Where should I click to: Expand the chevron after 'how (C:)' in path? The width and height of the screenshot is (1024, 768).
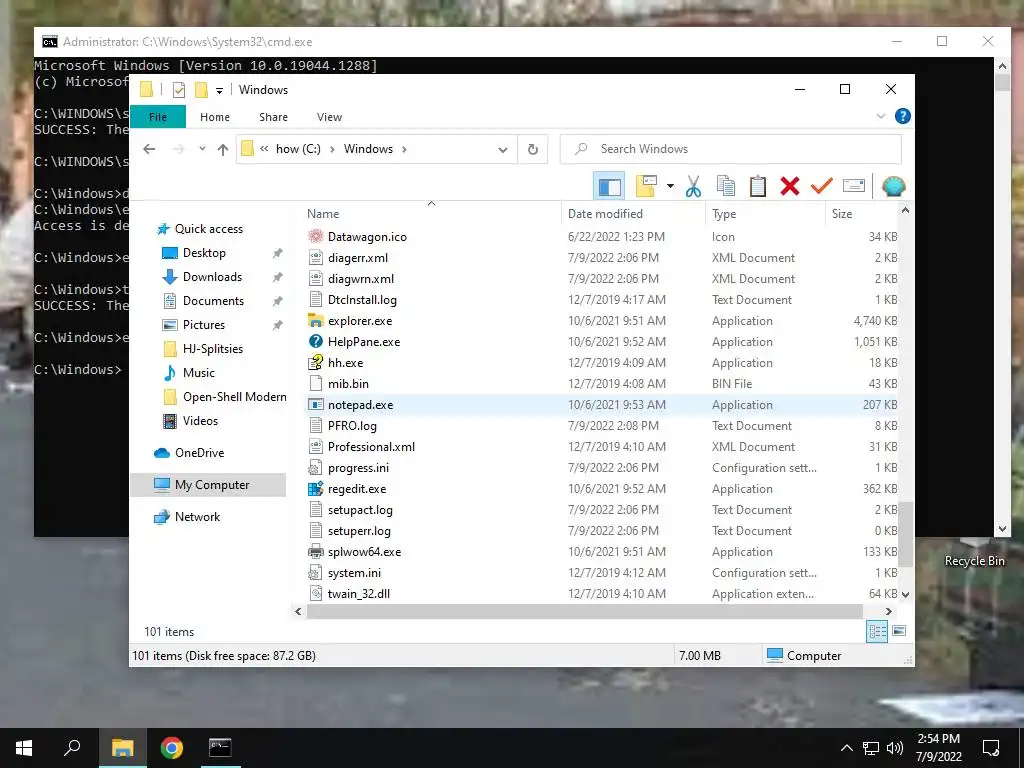(332, 150)
